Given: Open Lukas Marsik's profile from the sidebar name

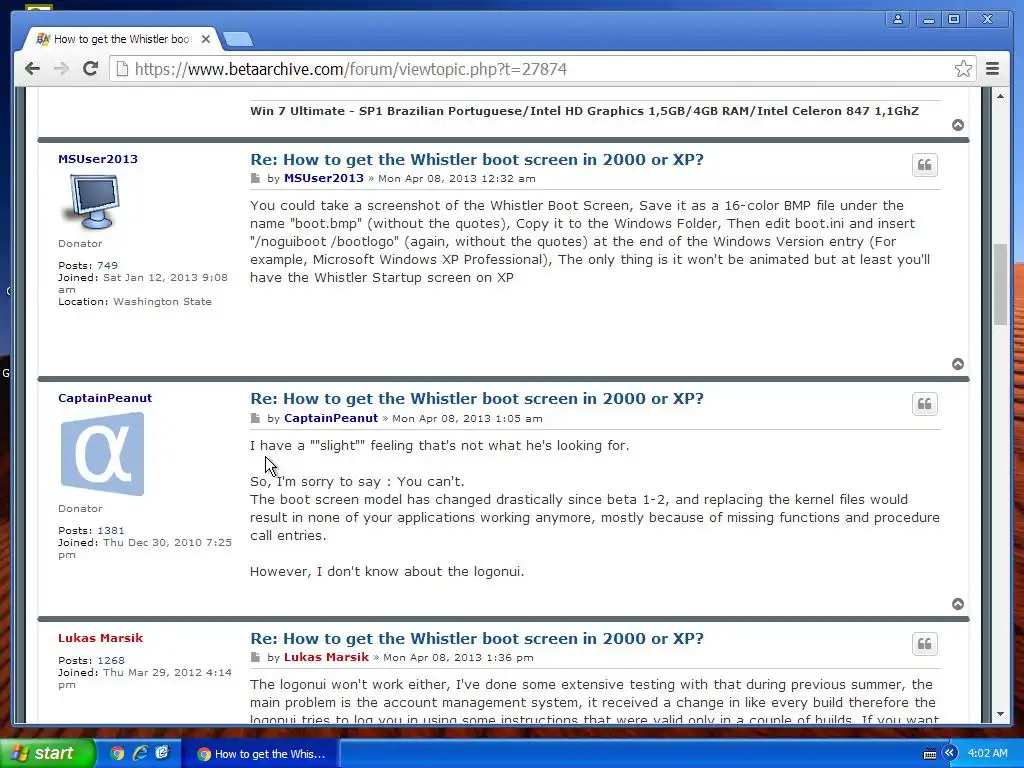Looking at the screenshot, I should pyautogui.click(x=101, y=638).
